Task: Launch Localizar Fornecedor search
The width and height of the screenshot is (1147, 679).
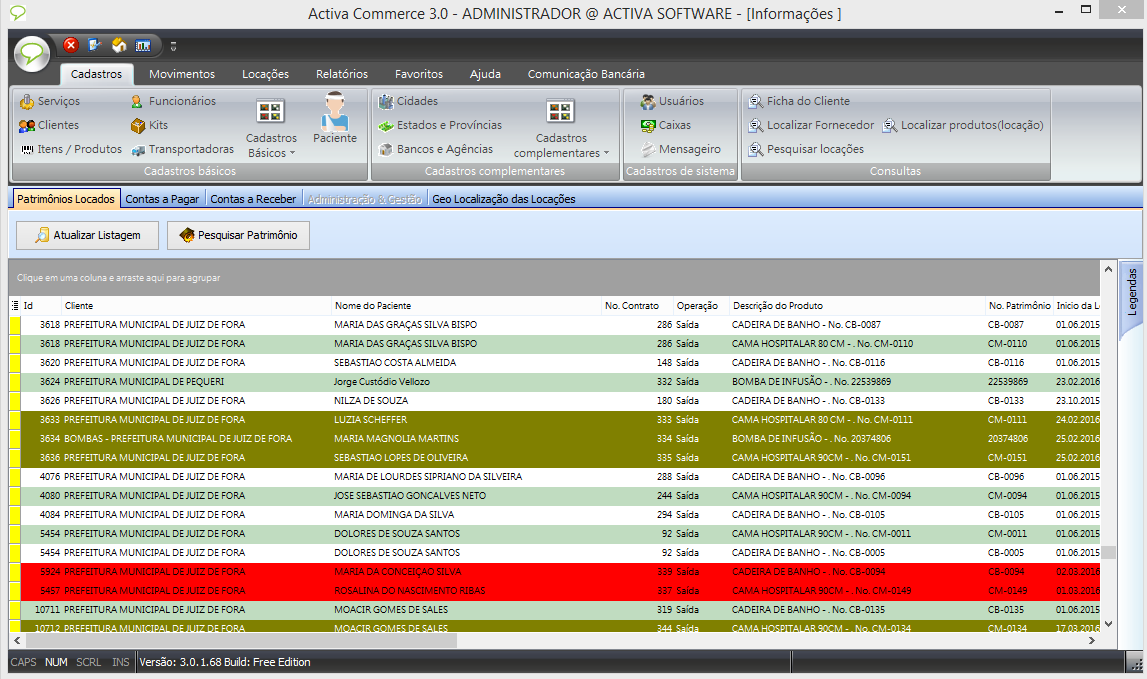Action: pyautogui.click(x=811, y=125)
